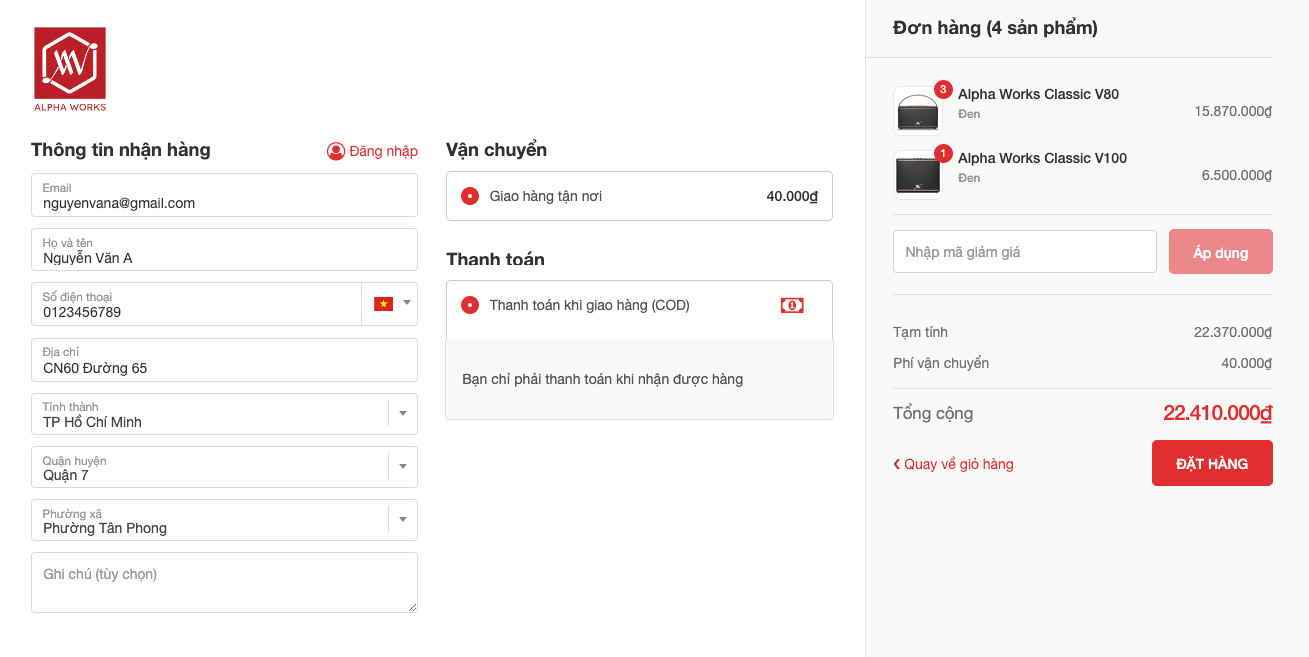Select the Giao hàng tận nơi radio button
Screen dimensions: 1309x657
(x=470, y=196)
